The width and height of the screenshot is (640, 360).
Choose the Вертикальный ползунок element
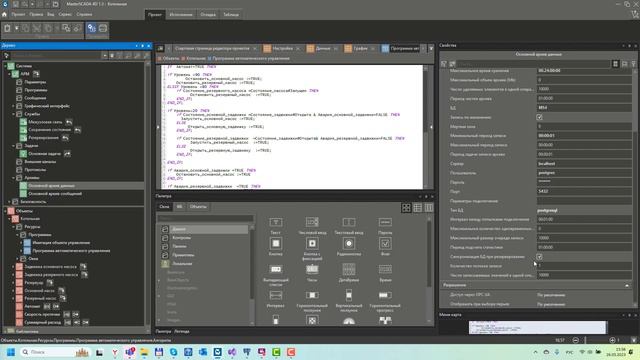[349, 300]
